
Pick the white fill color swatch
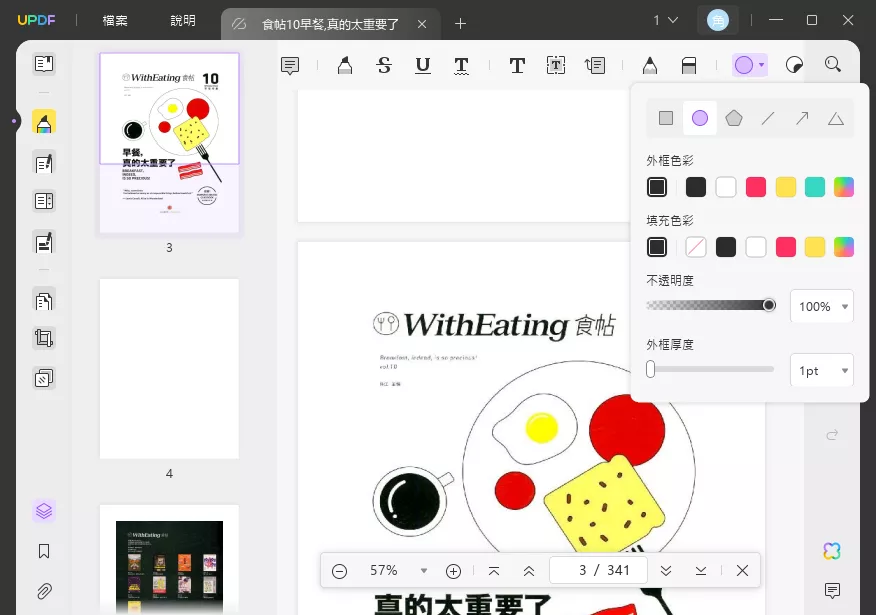click(756, 247)
